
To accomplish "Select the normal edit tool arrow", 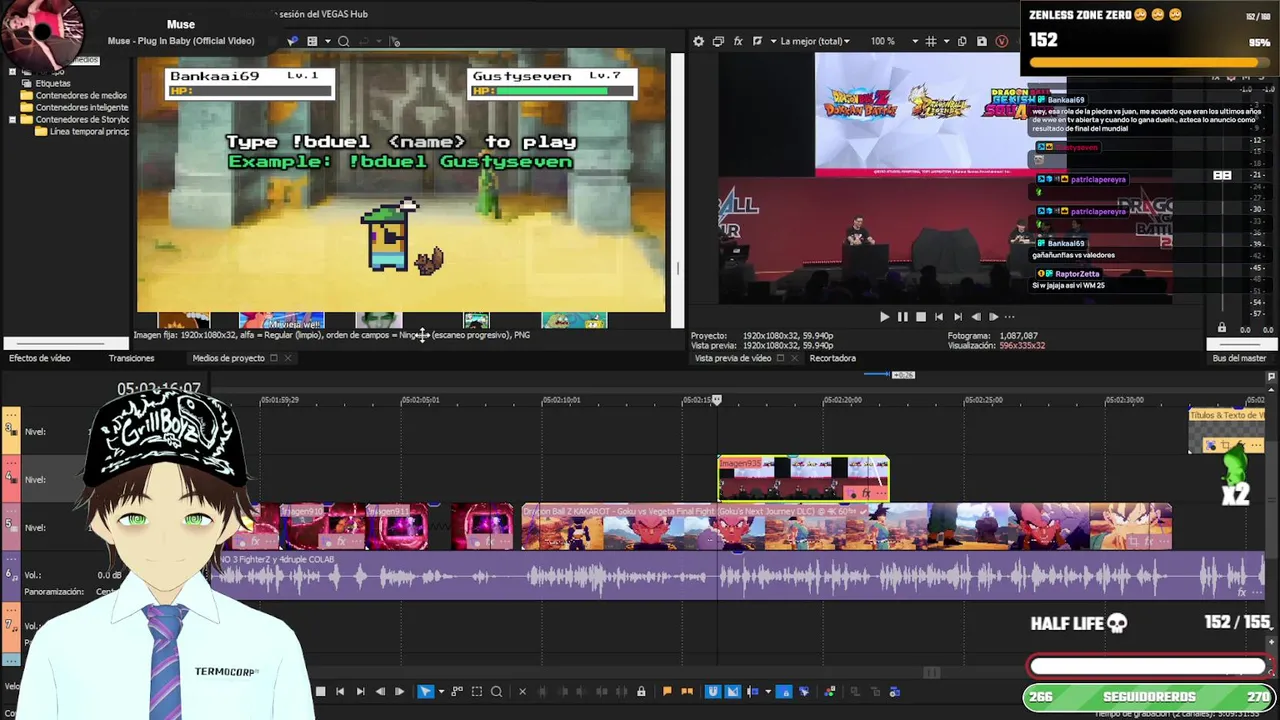I will click(425, 691).
